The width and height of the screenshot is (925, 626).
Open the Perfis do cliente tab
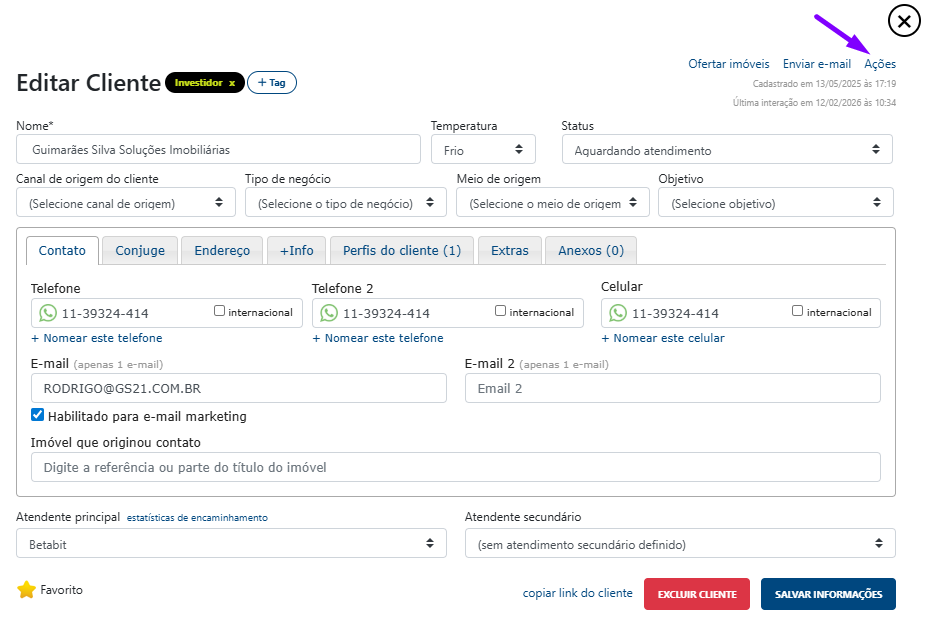click(x=402, y=250)
